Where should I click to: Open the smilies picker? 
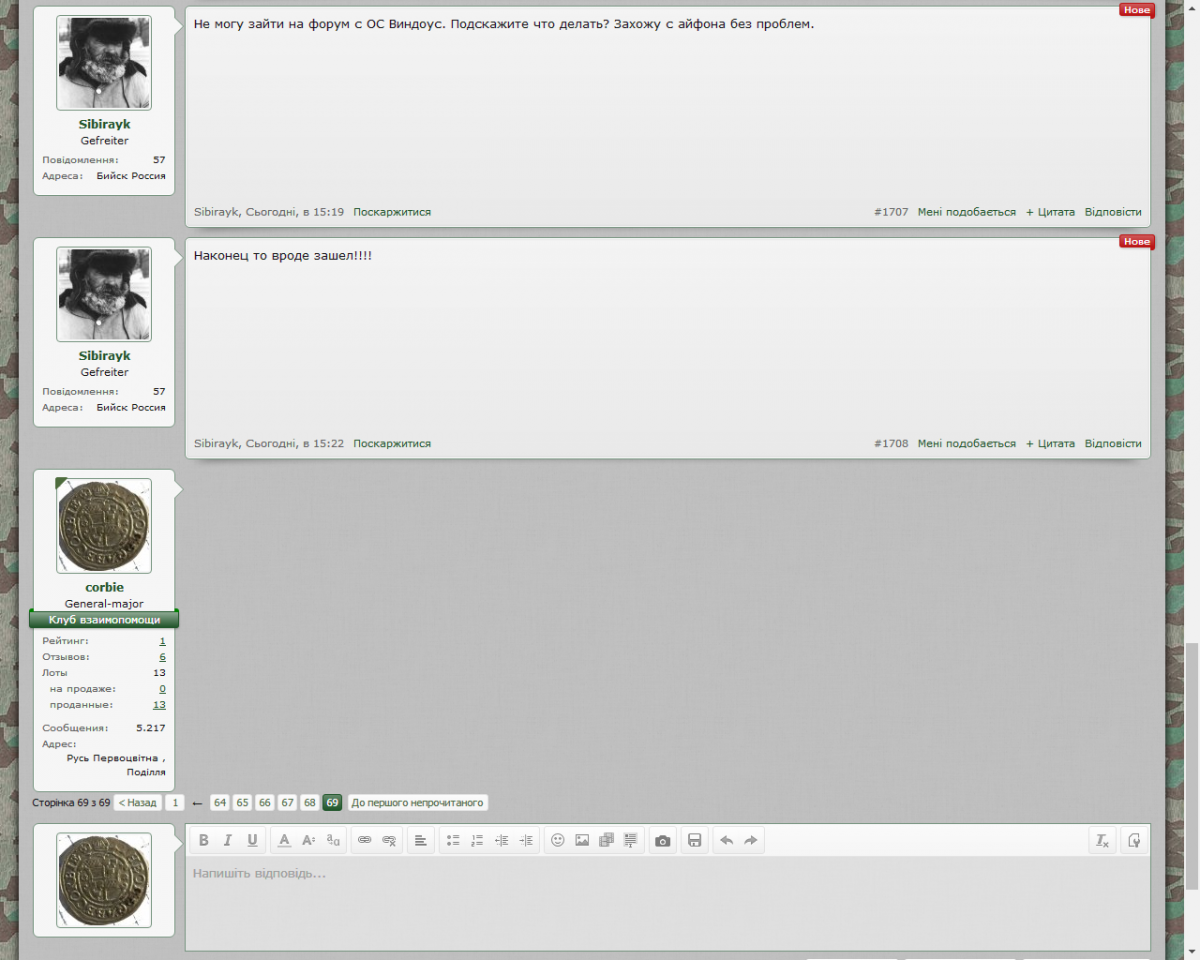558,840
